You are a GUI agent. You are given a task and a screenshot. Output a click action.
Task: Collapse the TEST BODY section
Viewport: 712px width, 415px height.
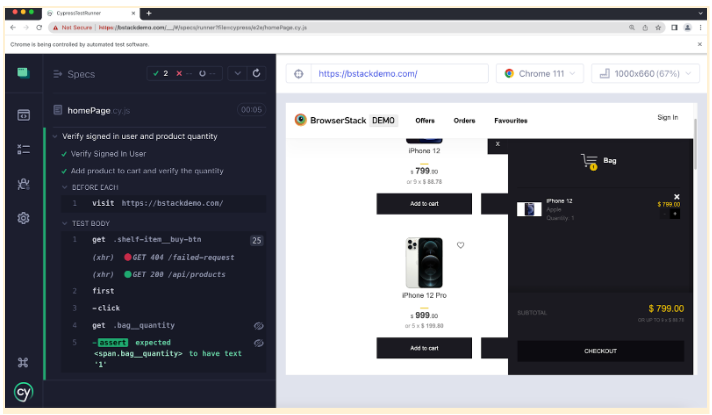(64, 223)
